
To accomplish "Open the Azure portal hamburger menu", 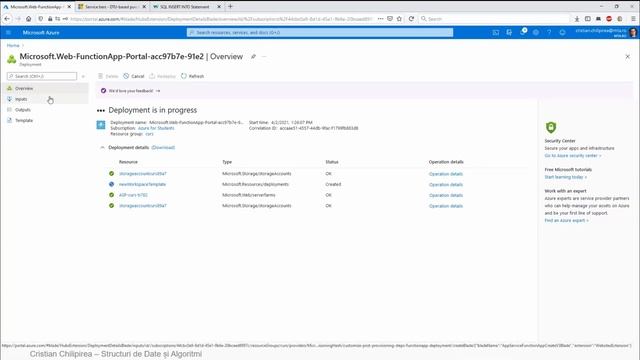I will [9, 32].
